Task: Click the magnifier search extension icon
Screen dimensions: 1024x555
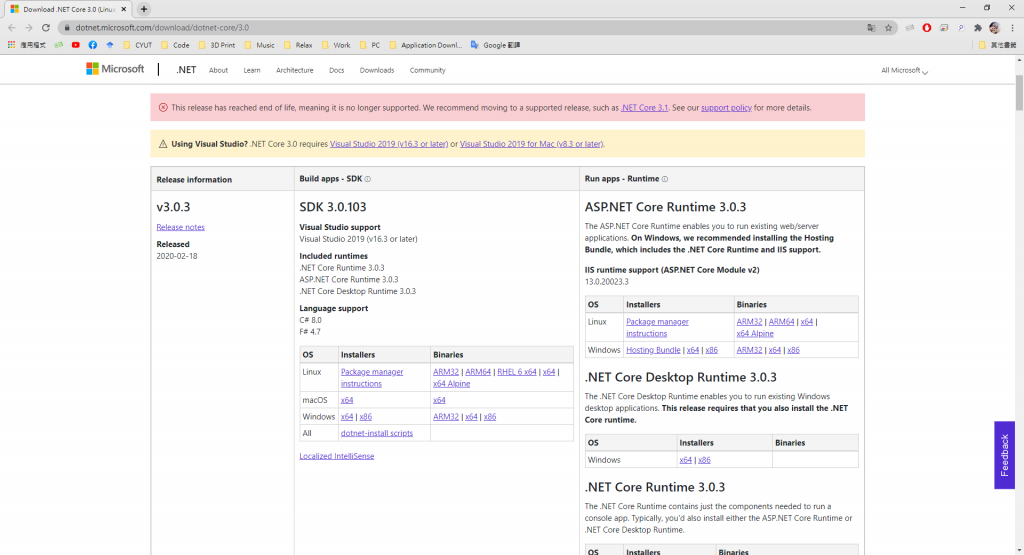Action: point(961,27)
